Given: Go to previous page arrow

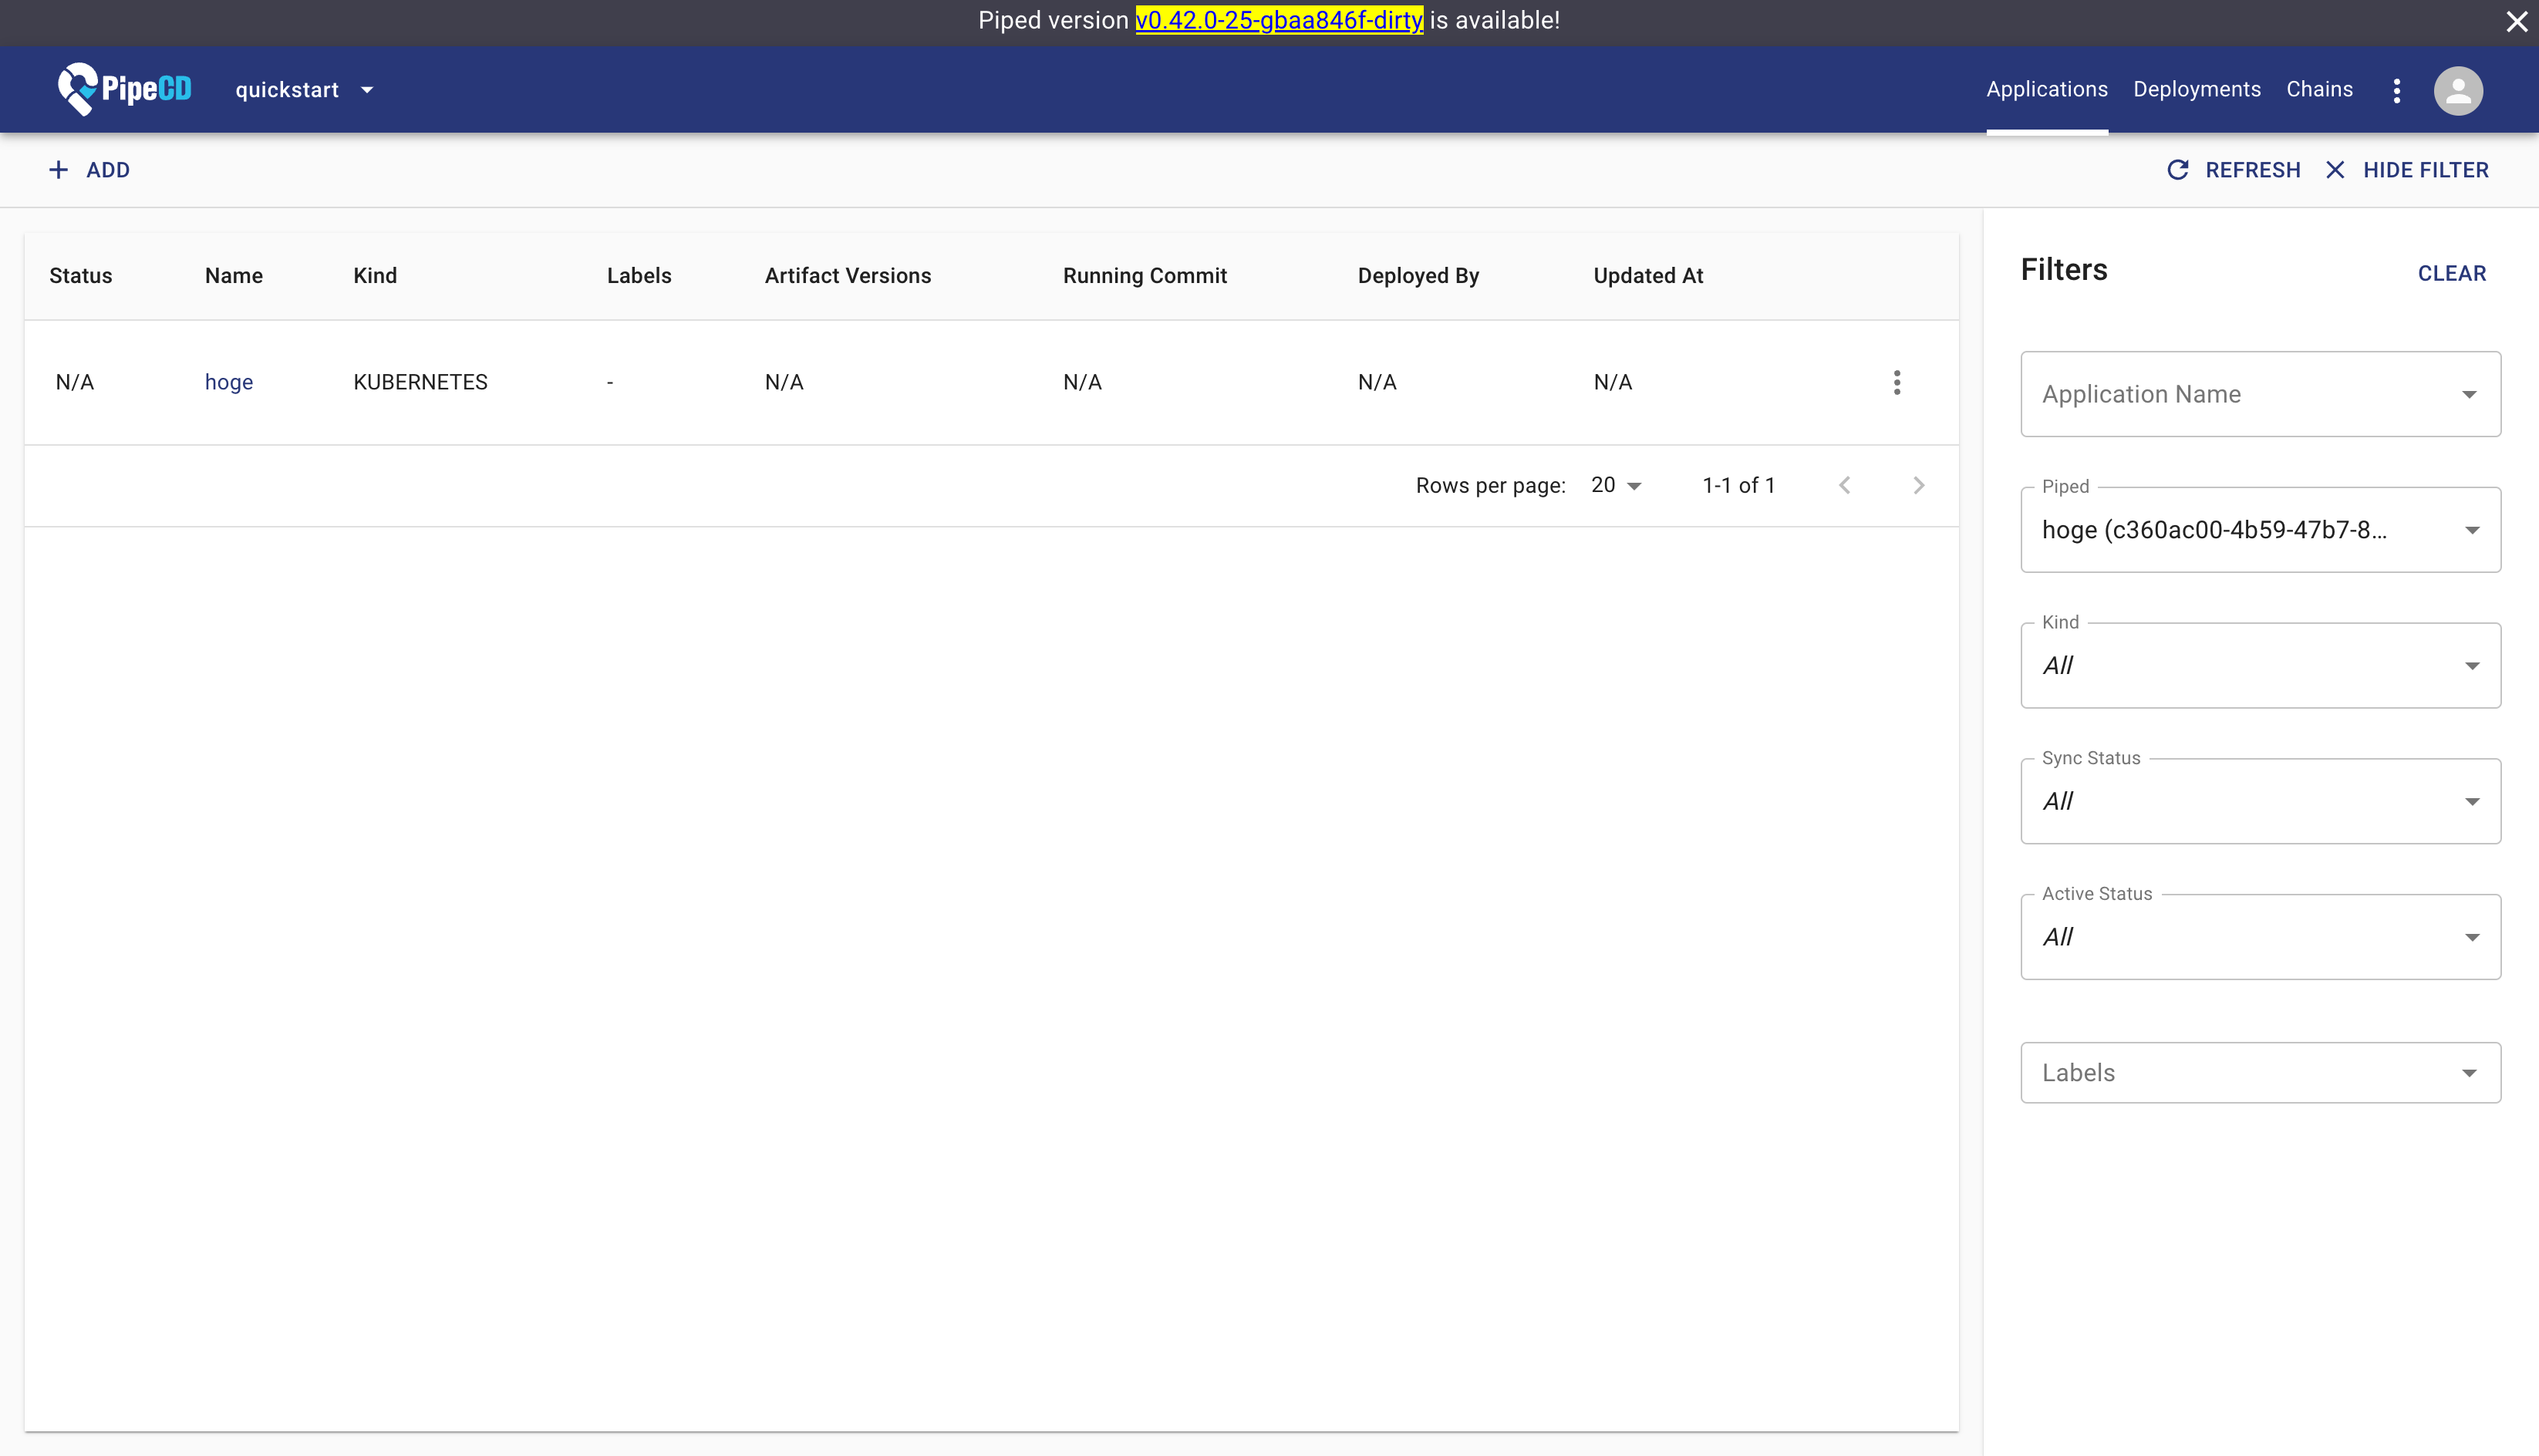Looking at the screenshot, I should (1844, 485).
